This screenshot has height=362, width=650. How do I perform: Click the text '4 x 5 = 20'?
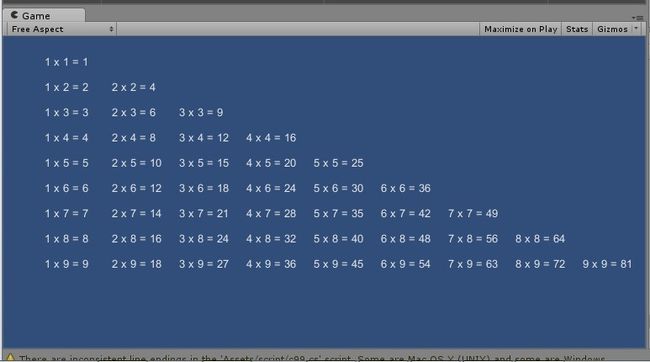click(x=271, y=163)
